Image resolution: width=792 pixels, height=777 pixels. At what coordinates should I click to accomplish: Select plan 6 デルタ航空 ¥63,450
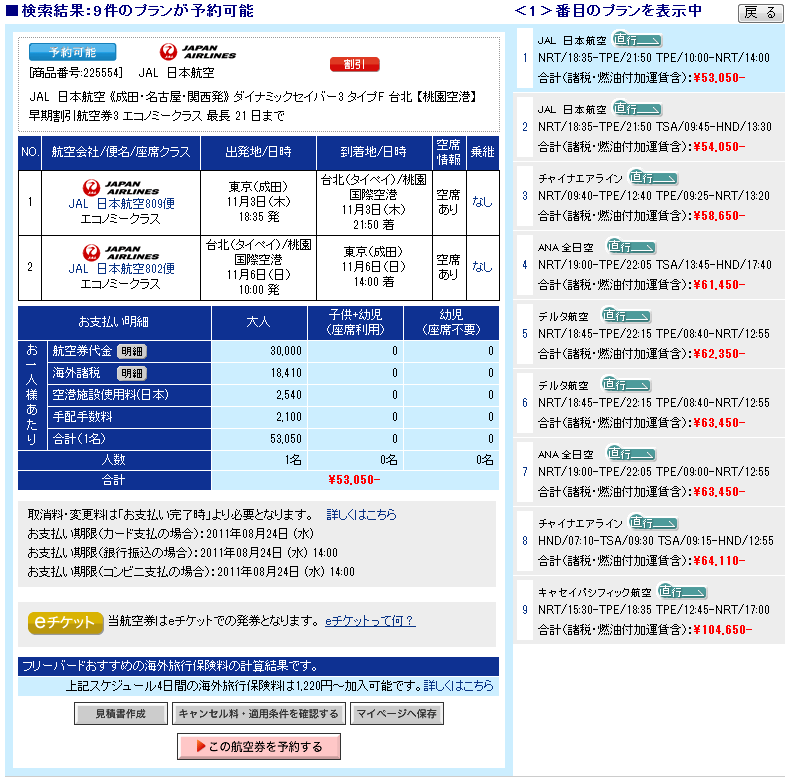pyautogui.click(x=649, y=404)
